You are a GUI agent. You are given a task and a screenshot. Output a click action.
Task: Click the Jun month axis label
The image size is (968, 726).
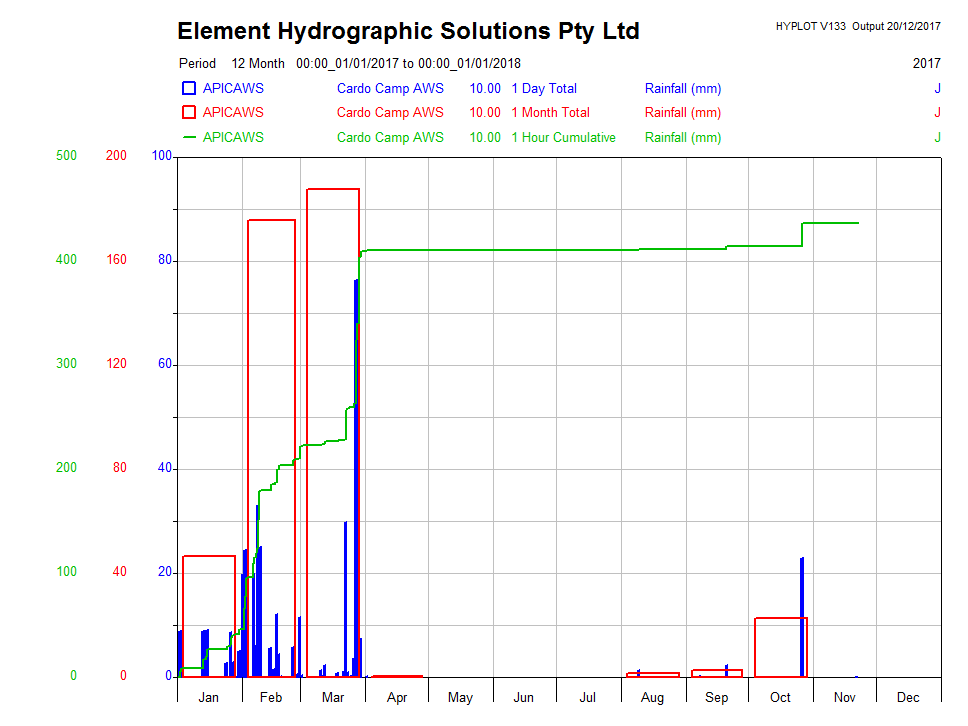click(523, 697)
